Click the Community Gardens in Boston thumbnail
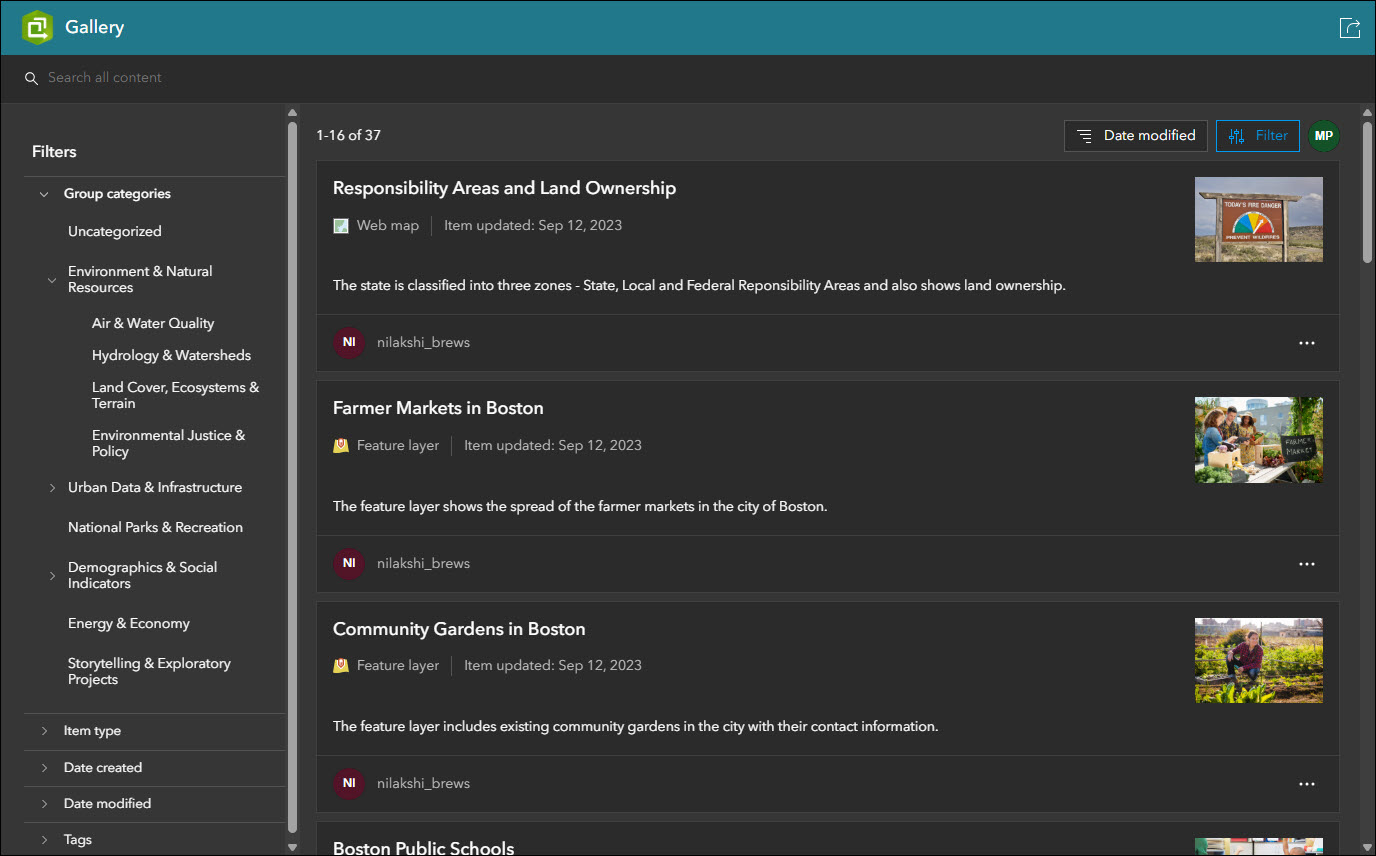1376x856 pixels. point(1258,660)
